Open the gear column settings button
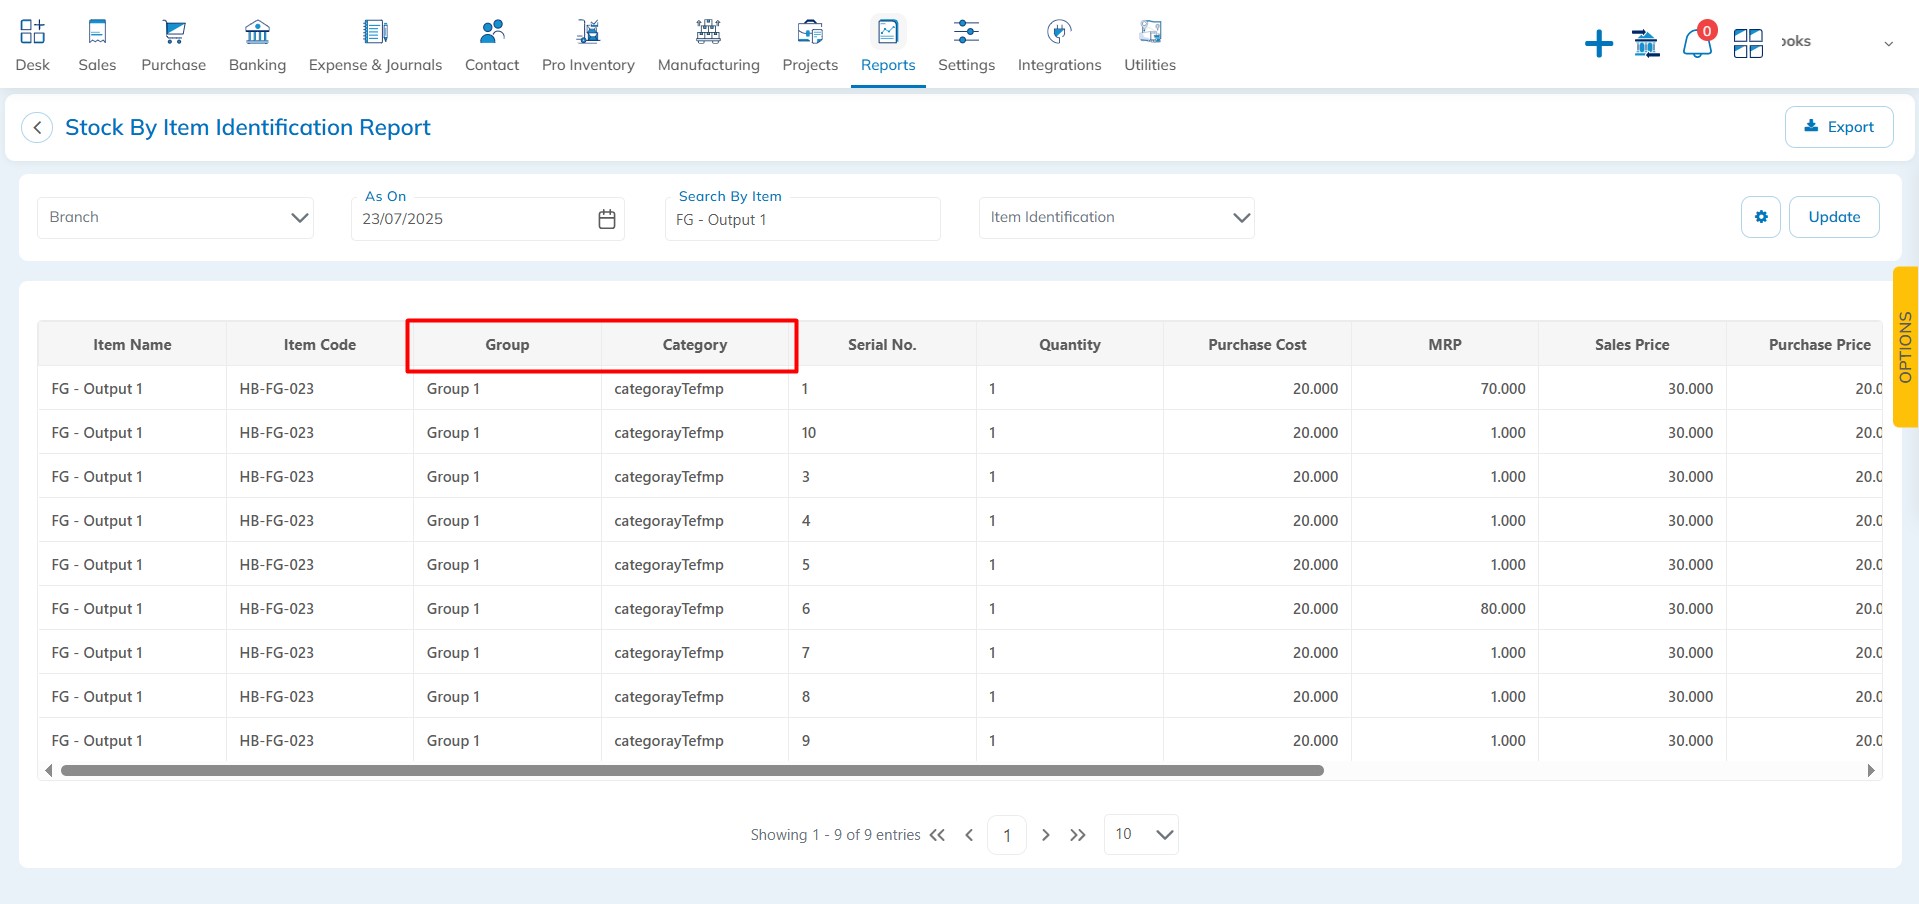Image resolution: width=1919 pixels, height=904 pixels. coord(1761,217)
